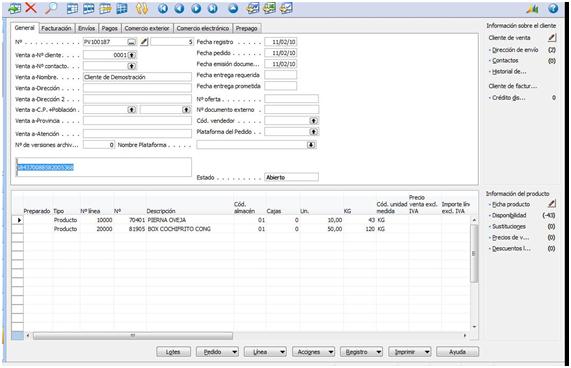Open lookup for Plataforma del Pedido
571x368 pixels.
[x=314, y=131]
